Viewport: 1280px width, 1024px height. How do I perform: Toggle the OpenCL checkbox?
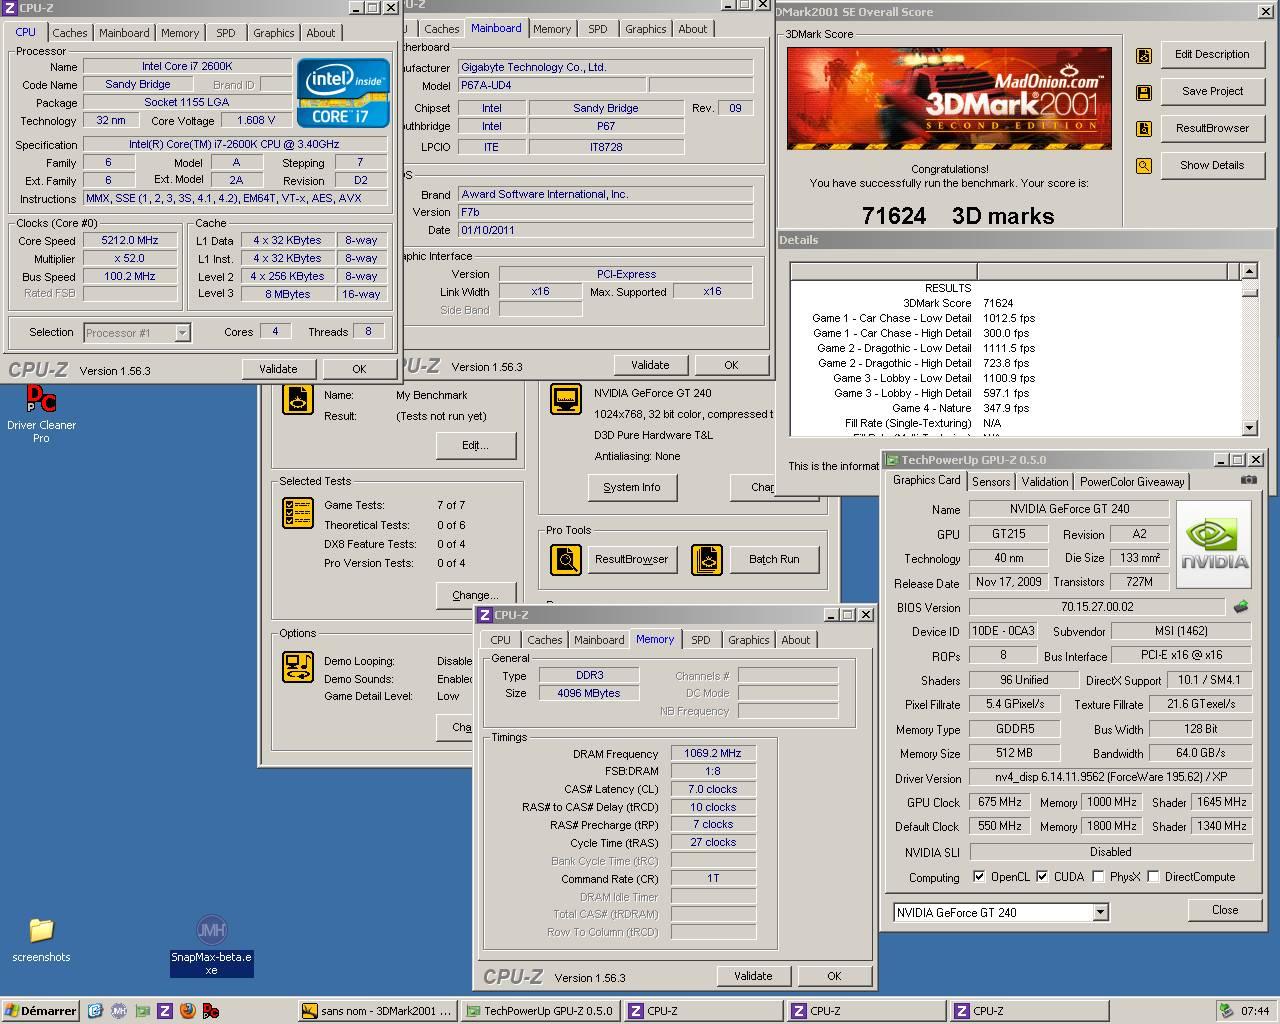coord(979,876)
